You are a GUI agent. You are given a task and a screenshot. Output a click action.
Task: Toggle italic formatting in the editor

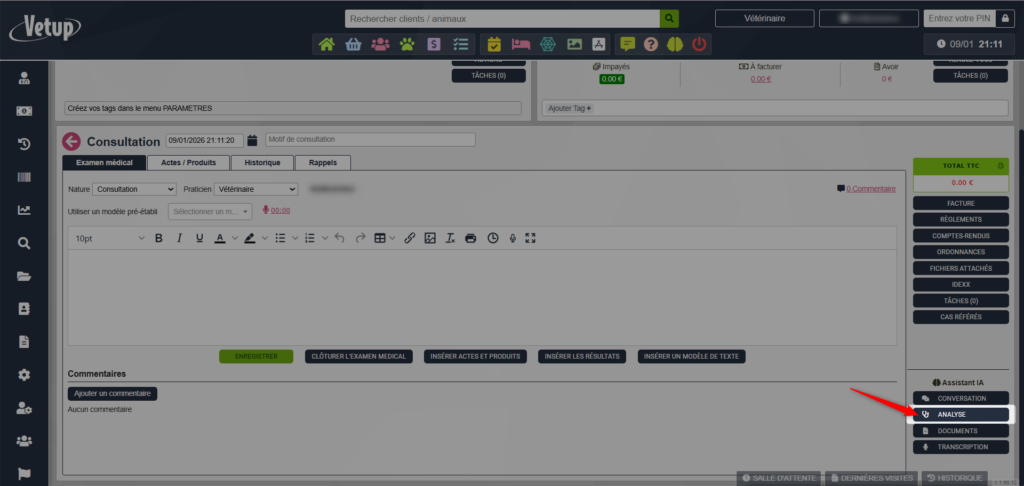point(179,238)
